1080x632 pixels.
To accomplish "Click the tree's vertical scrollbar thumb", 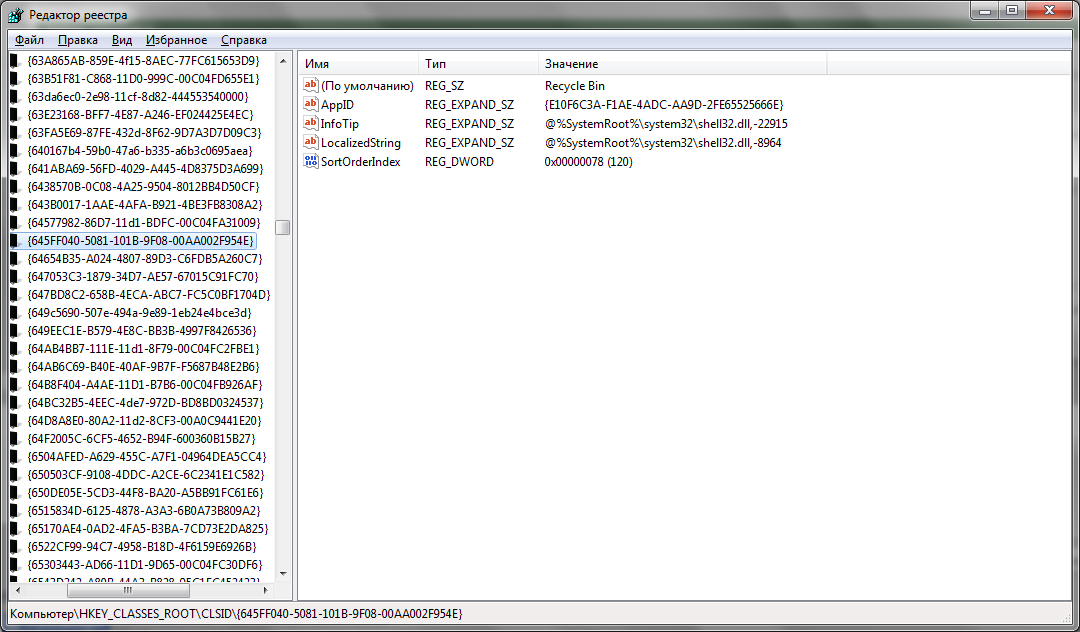I will coord(283,227).
